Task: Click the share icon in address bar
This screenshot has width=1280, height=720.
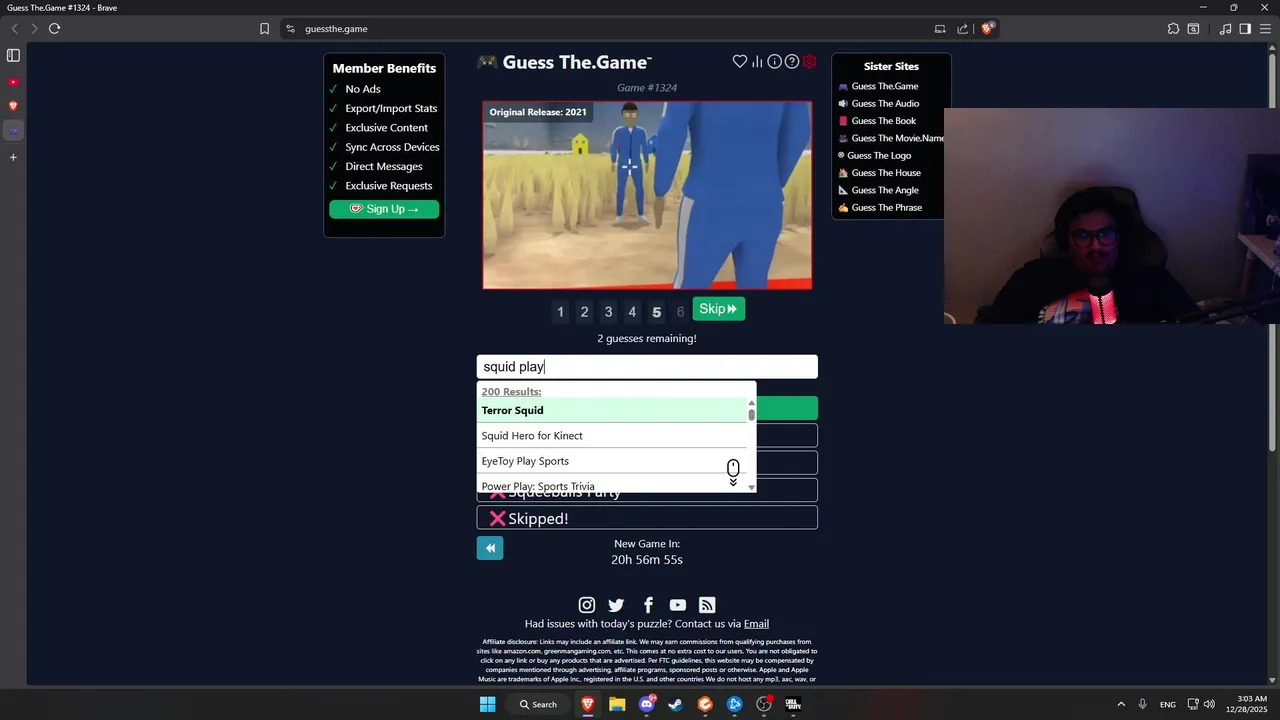Action: (962, 29)
